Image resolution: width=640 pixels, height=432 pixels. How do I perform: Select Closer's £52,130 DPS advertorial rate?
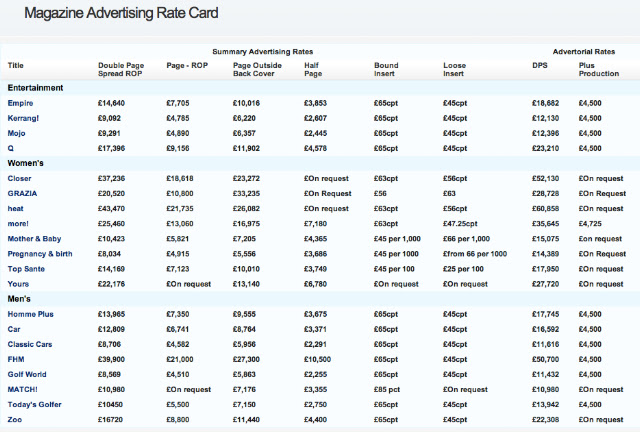545,178
